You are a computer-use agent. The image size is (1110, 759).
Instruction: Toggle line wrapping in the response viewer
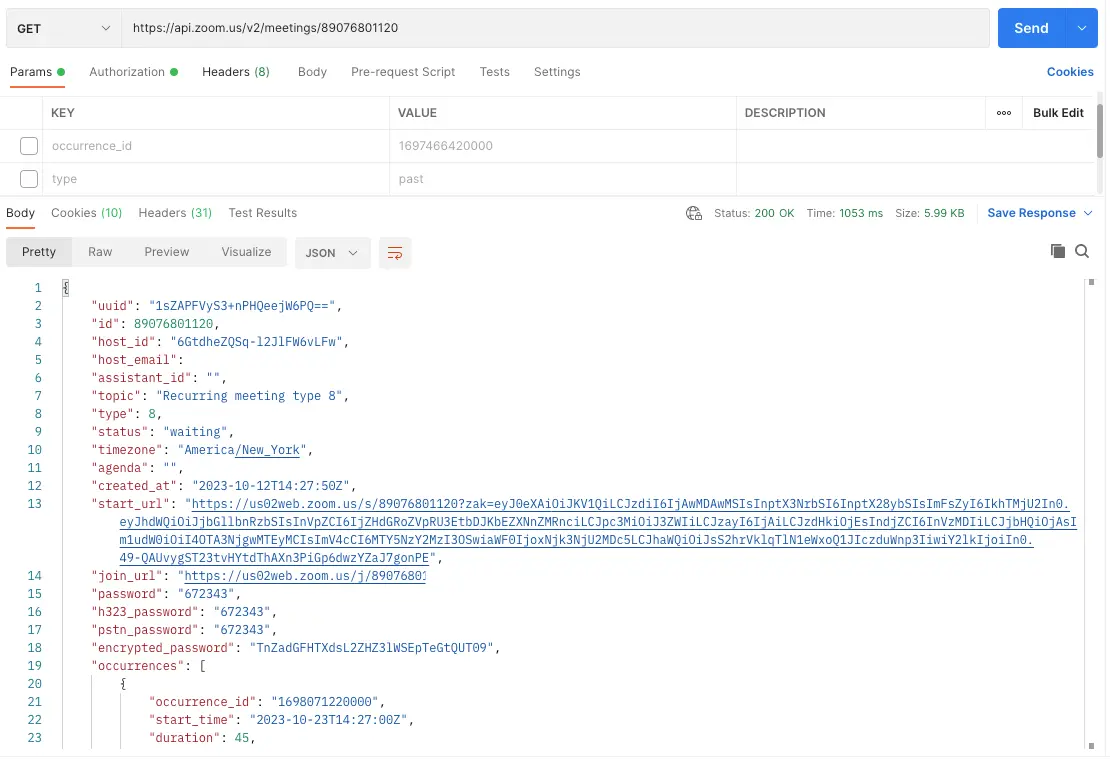coord(394,253)
